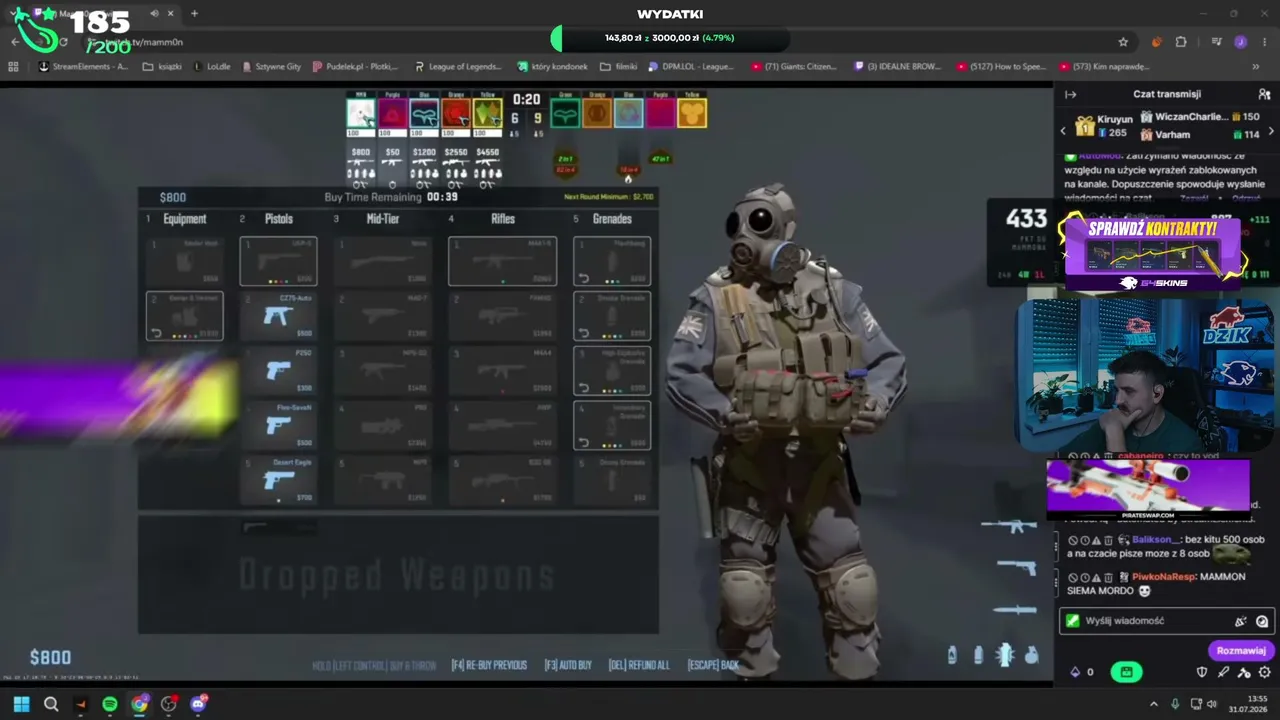Image resolution: width=1280 pixels, height=720 pixels.
Task: Open the Sztywne Gity bookmark
Action: pyautogui.click(x=271, y=67)
